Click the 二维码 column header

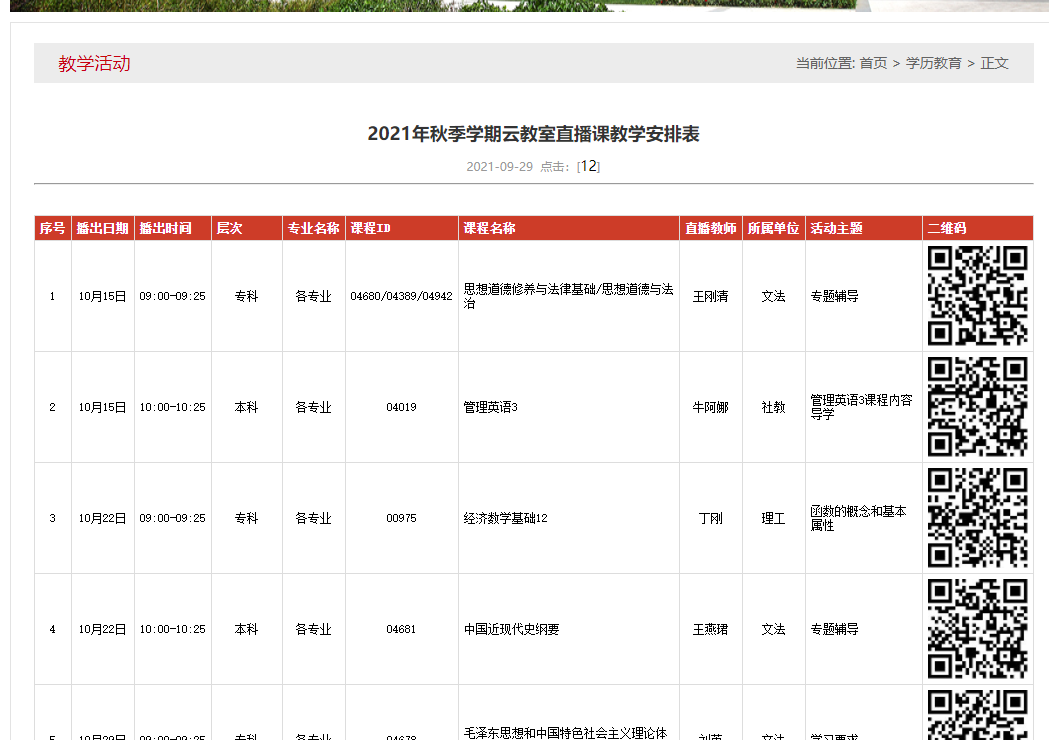point(947,228)
